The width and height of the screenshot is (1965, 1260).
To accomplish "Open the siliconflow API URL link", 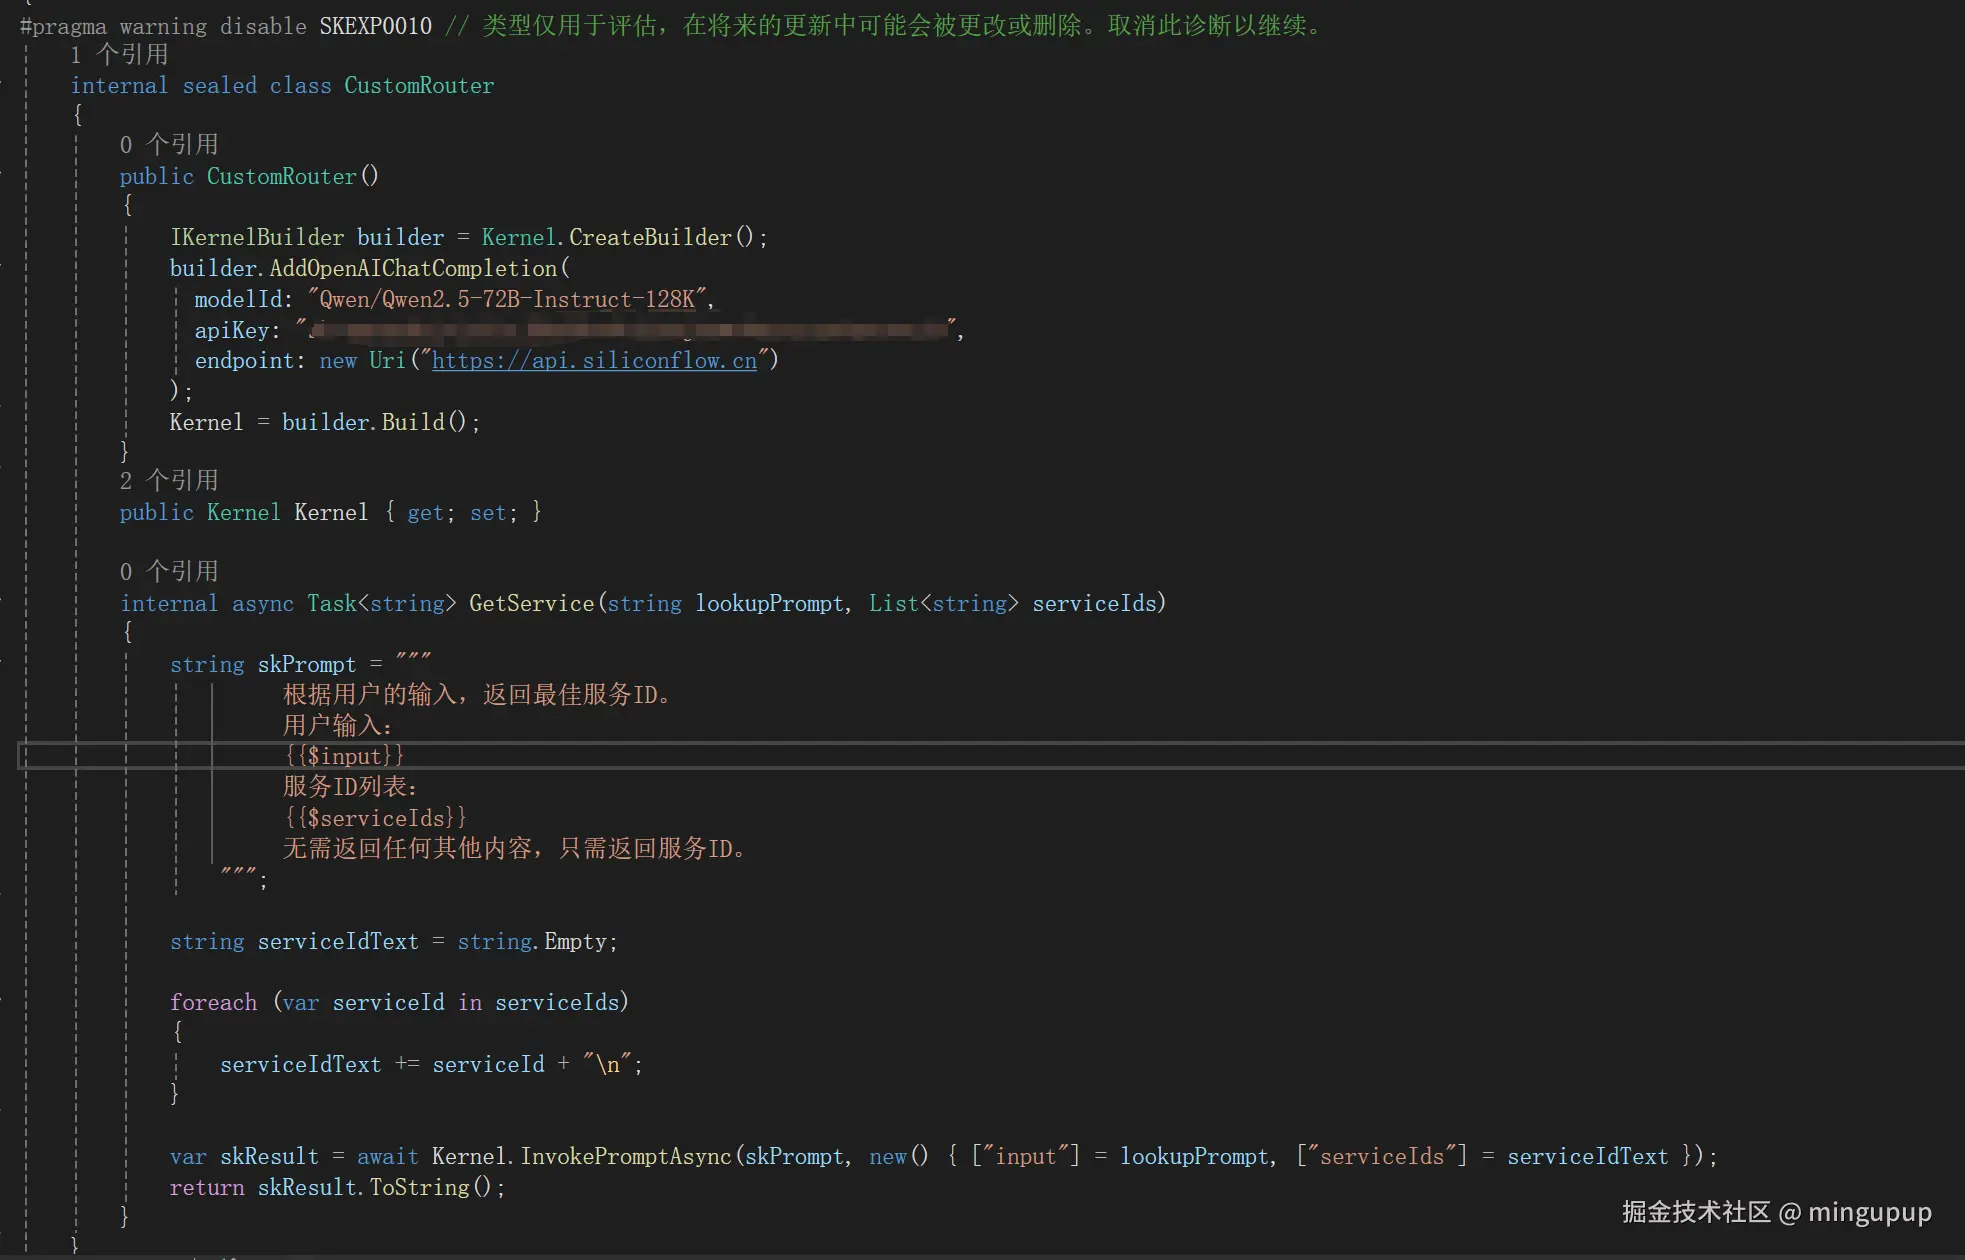I will point(594,361).
